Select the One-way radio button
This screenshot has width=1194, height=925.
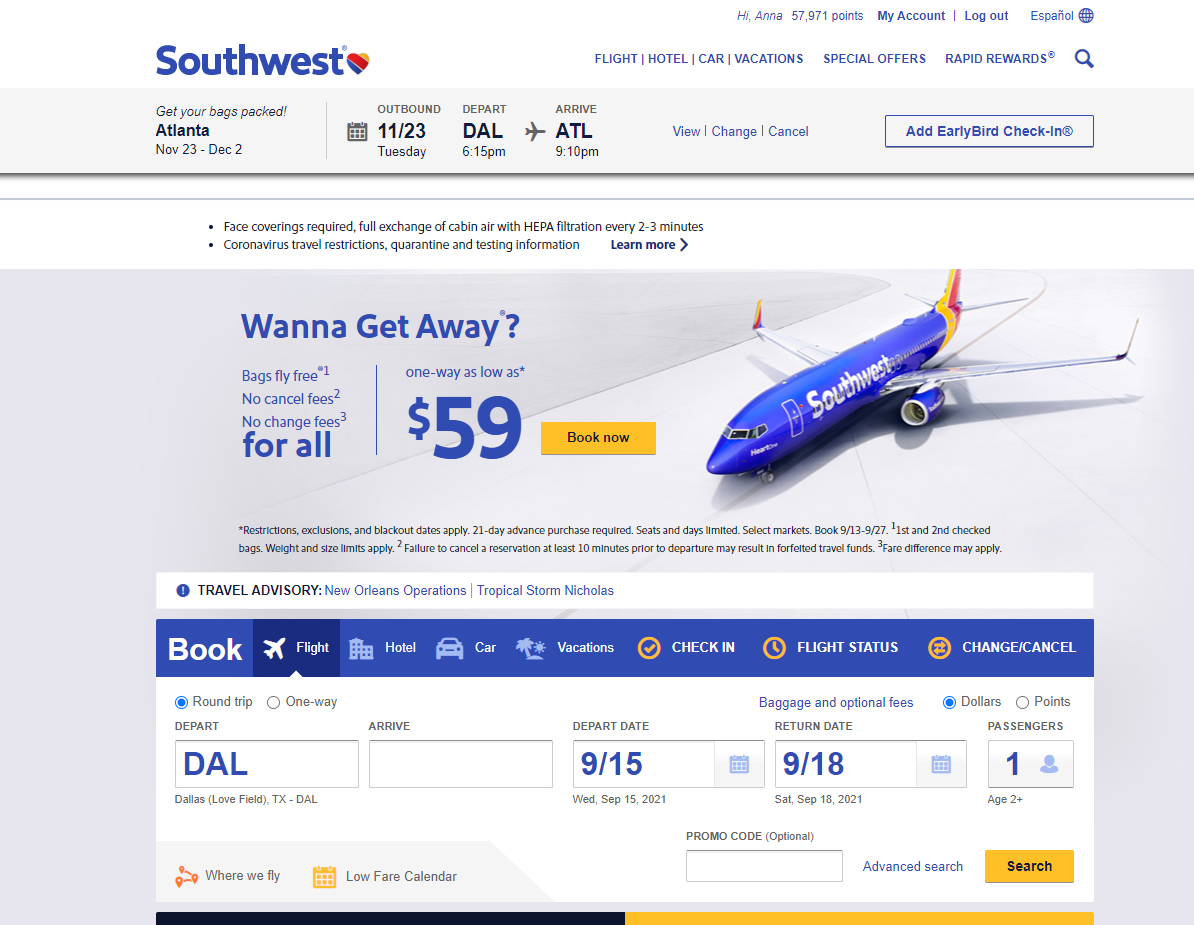[273, 703]
